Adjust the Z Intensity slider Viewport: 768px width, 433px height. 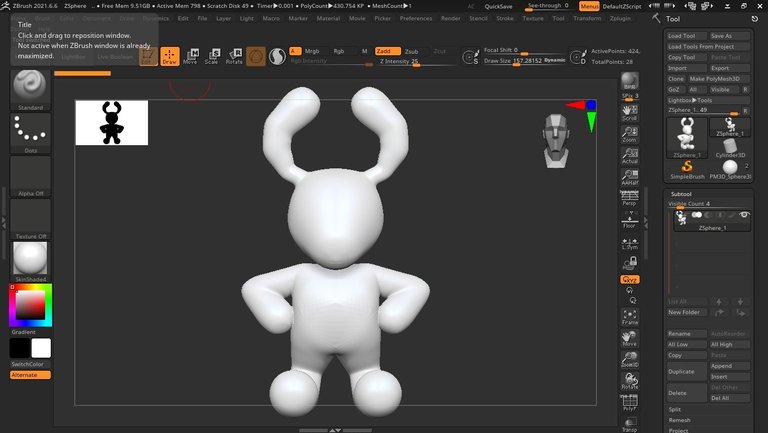[416, 62]
